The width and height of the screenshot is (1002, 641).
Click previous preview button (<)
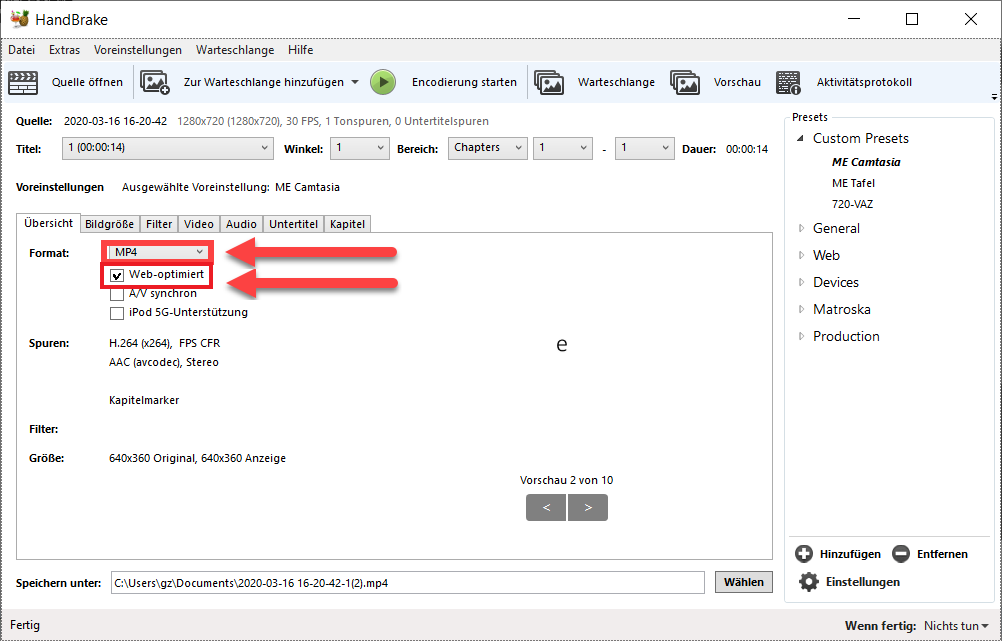pyautogui.click(x=546, y=507)
